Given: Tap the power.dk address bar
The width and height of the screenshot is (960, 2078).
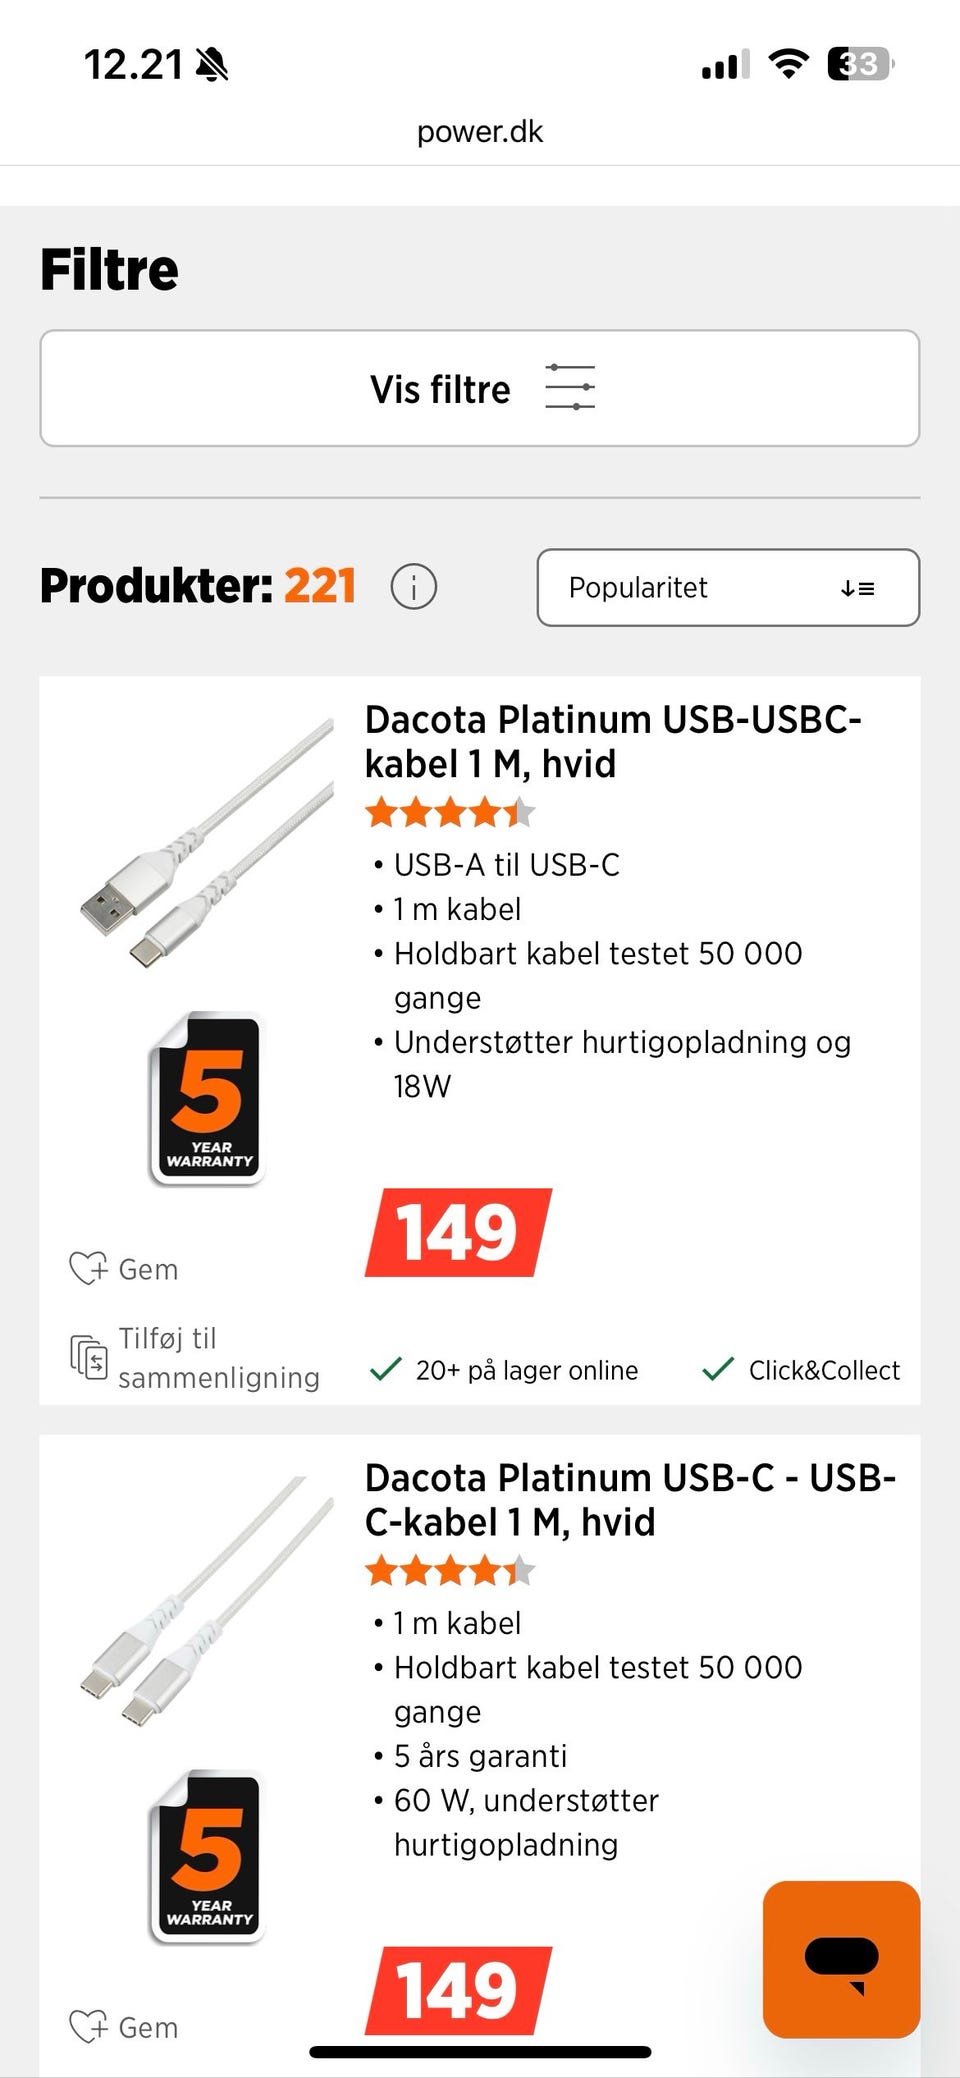Looking at the screenshot, I should (x=480, y=132).
